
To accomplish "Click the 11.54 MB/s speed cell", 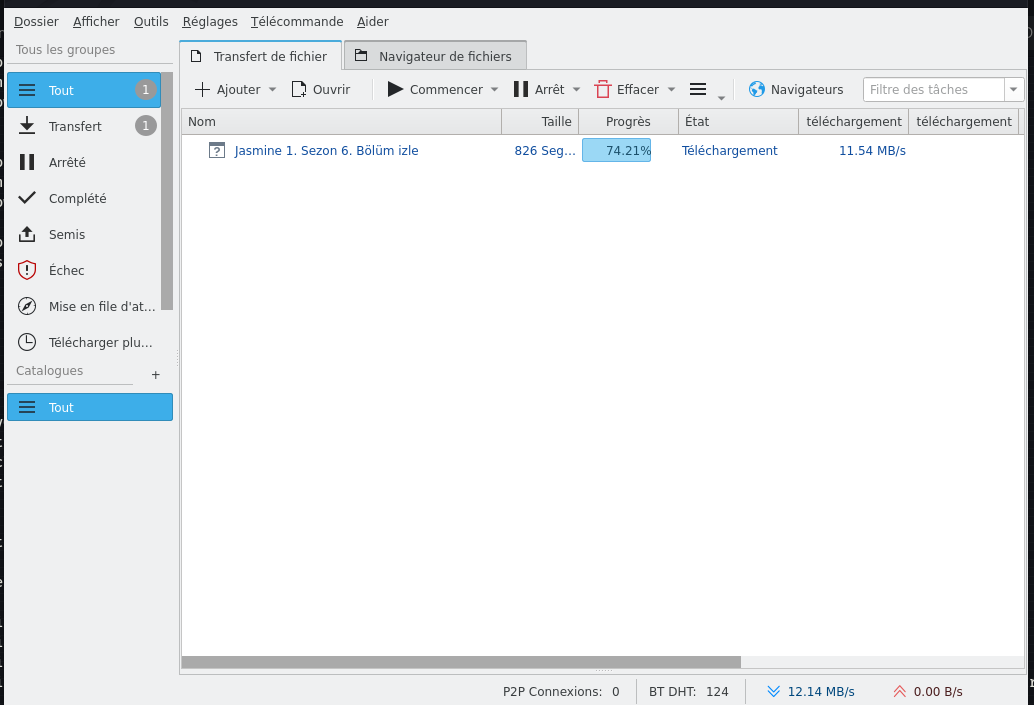I will coord(872,150).
